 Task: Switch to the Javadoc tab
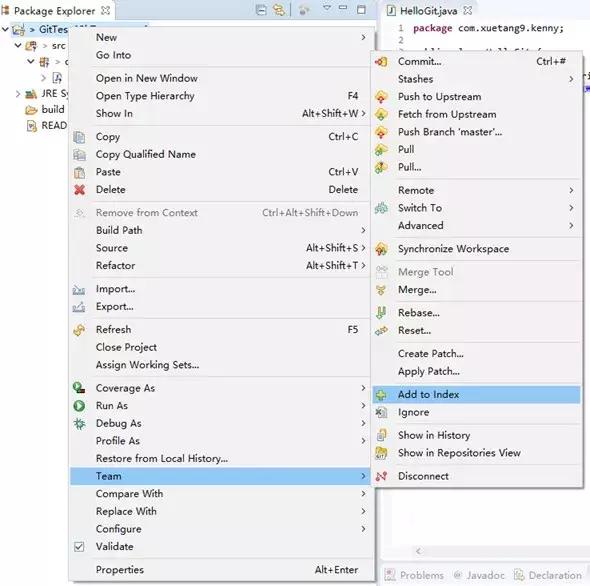click(479, 575)
